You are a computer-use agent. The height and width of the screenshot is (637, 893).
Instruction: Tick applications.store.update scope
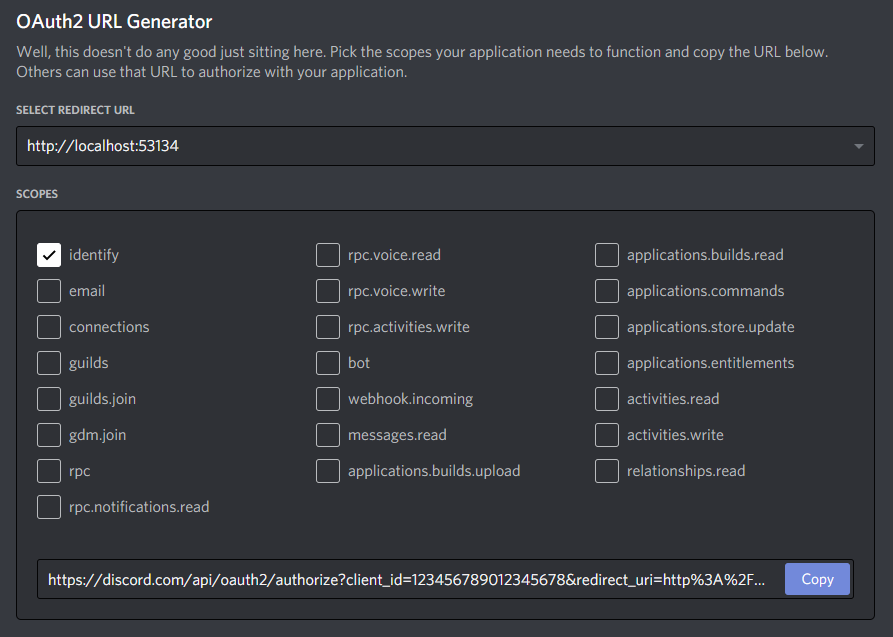tap(607, 326)
